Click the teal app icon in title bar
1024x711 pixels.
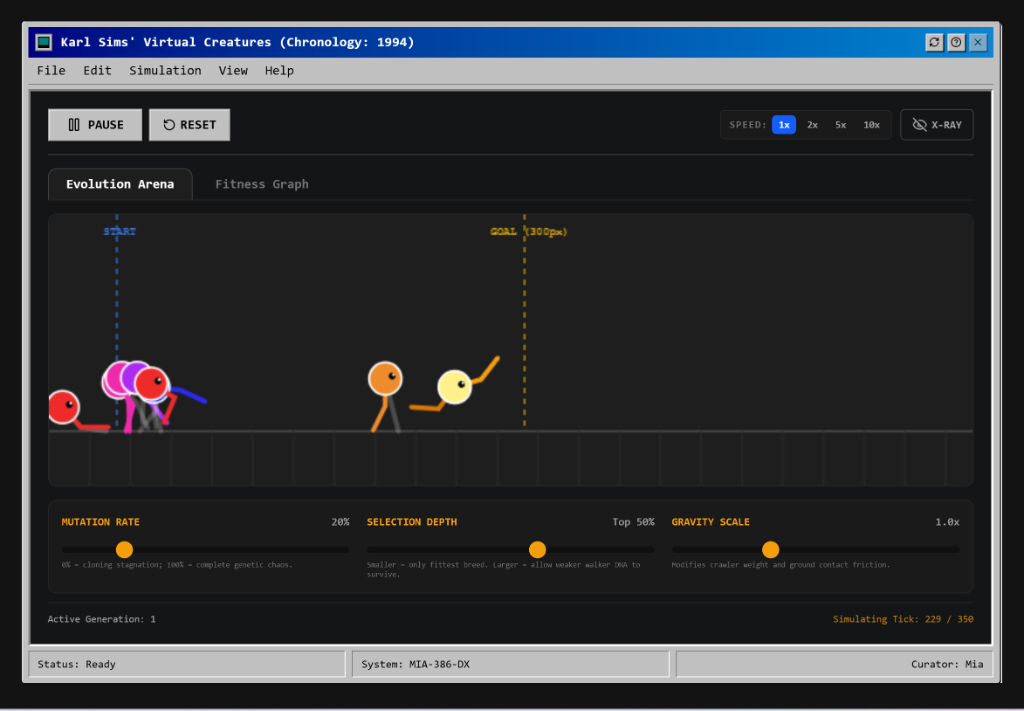click(x=44, y=42)
